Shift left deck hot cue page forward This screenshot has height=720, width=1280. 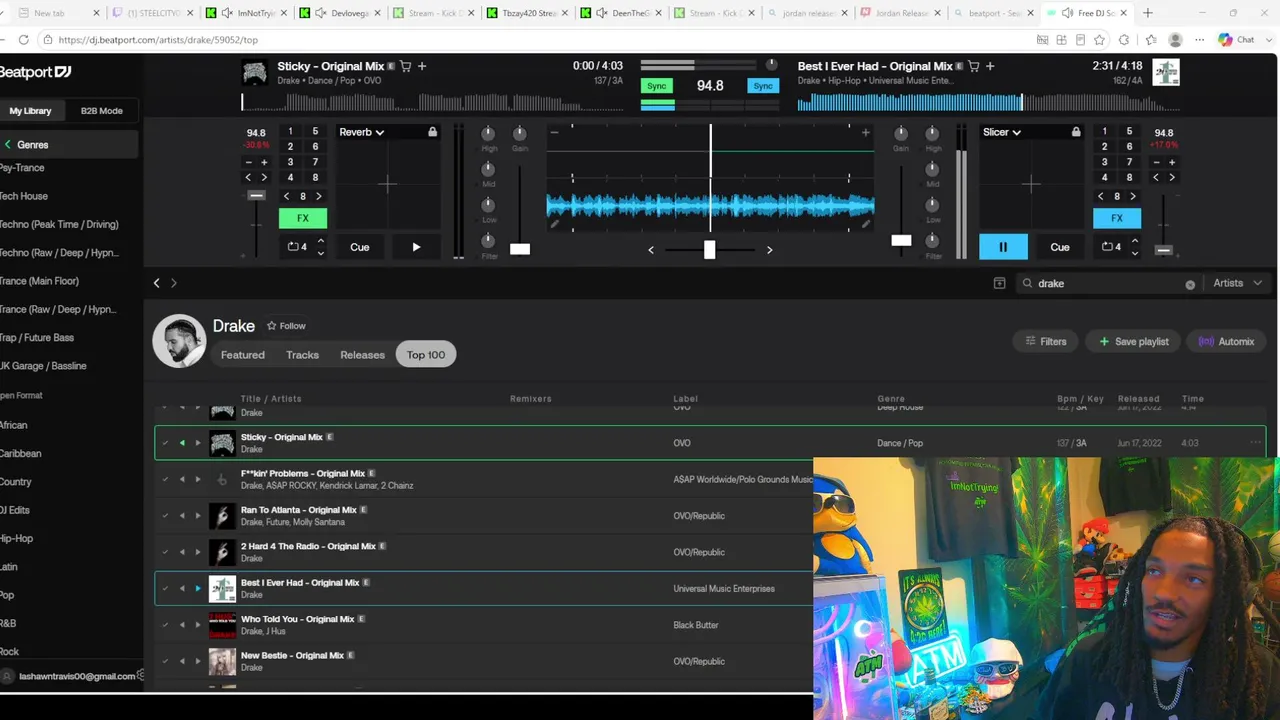point(319,196)
